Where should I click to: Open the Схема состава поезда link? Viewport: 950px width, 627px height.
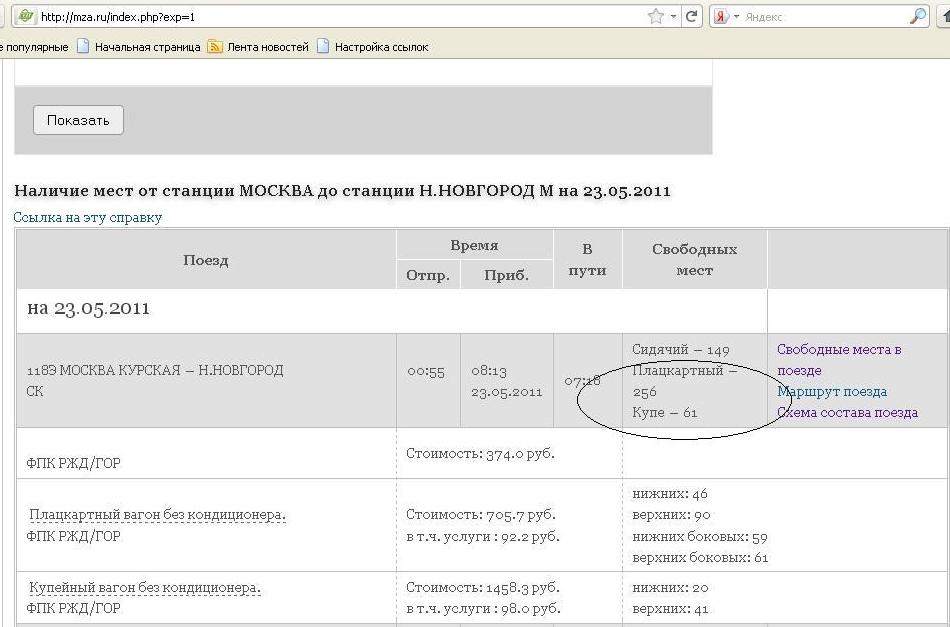(847, 412)
